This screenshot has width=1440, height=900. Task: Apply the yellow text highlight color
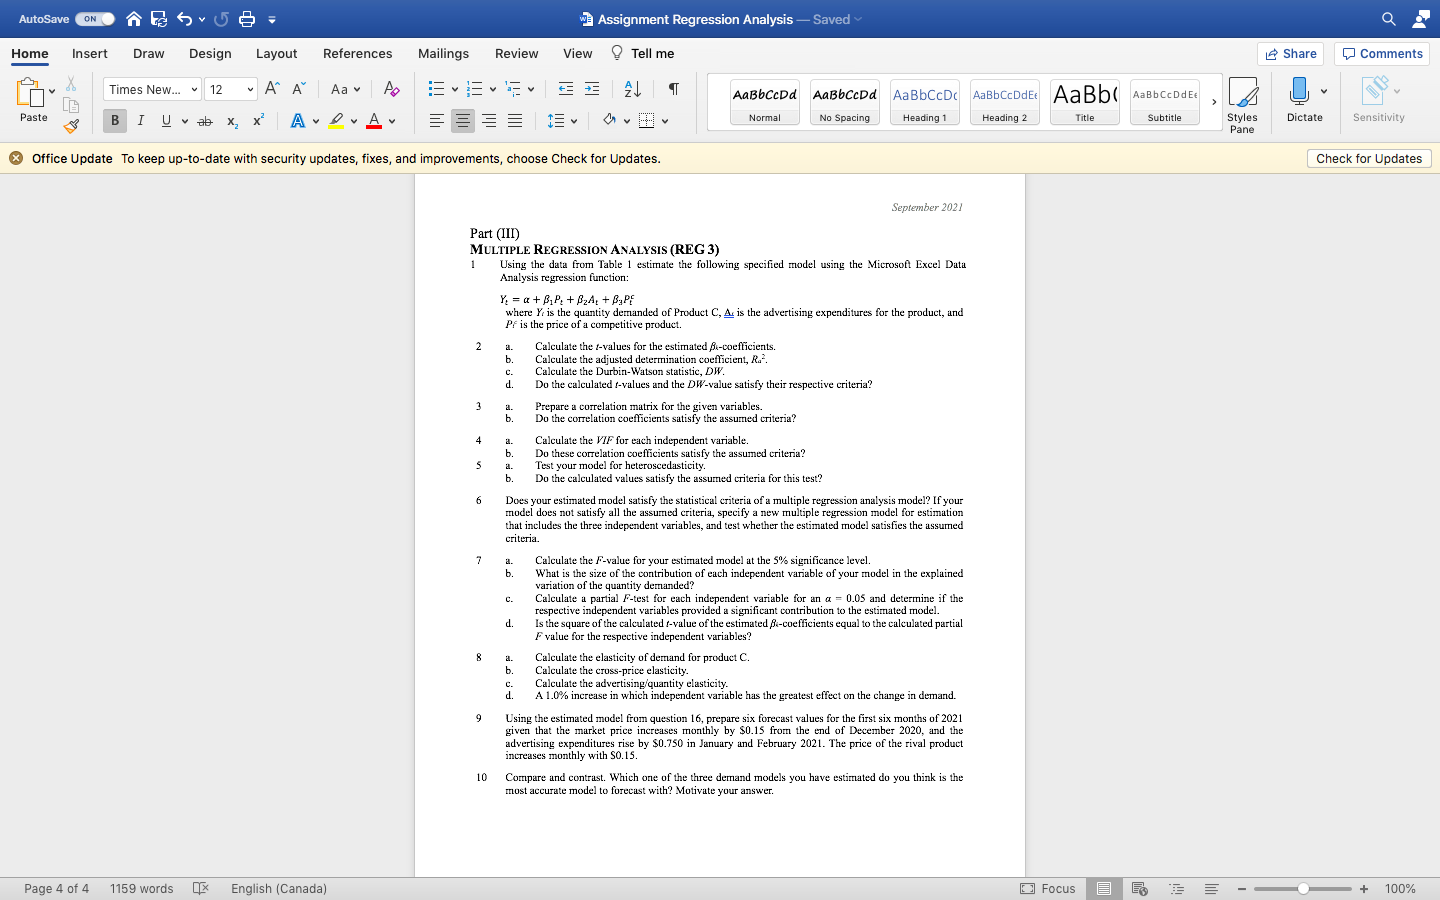[336, 121]
